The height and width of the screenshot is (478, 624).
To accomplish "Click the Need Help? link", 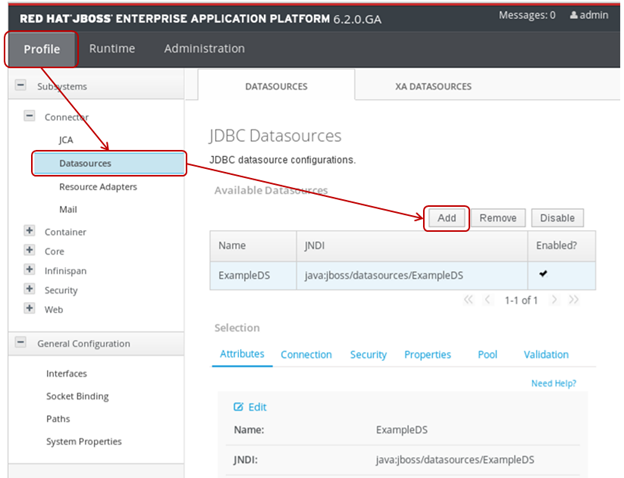I will [553, 383].
